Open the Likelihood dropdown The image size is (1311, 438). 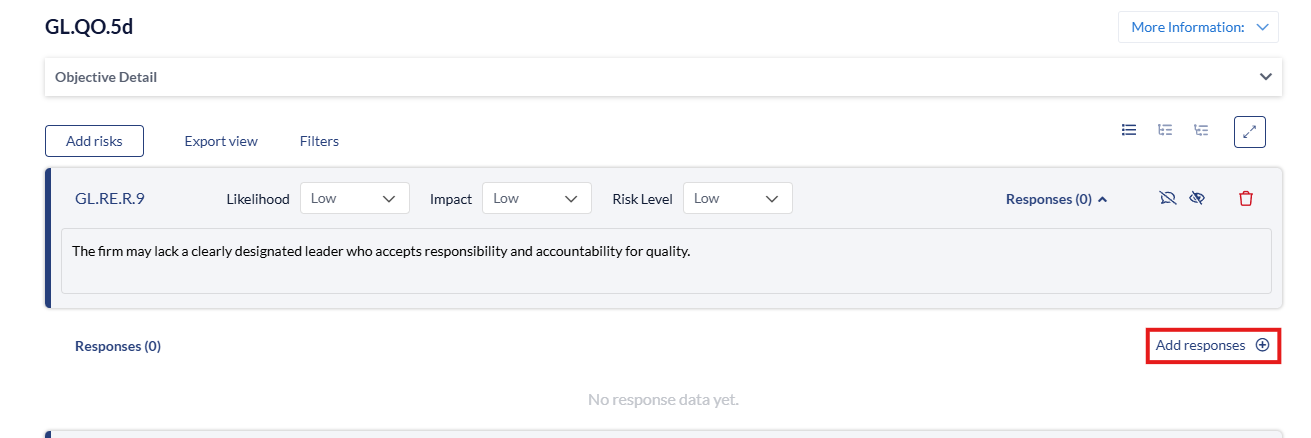pyautogui.click(x=354, y=198)
